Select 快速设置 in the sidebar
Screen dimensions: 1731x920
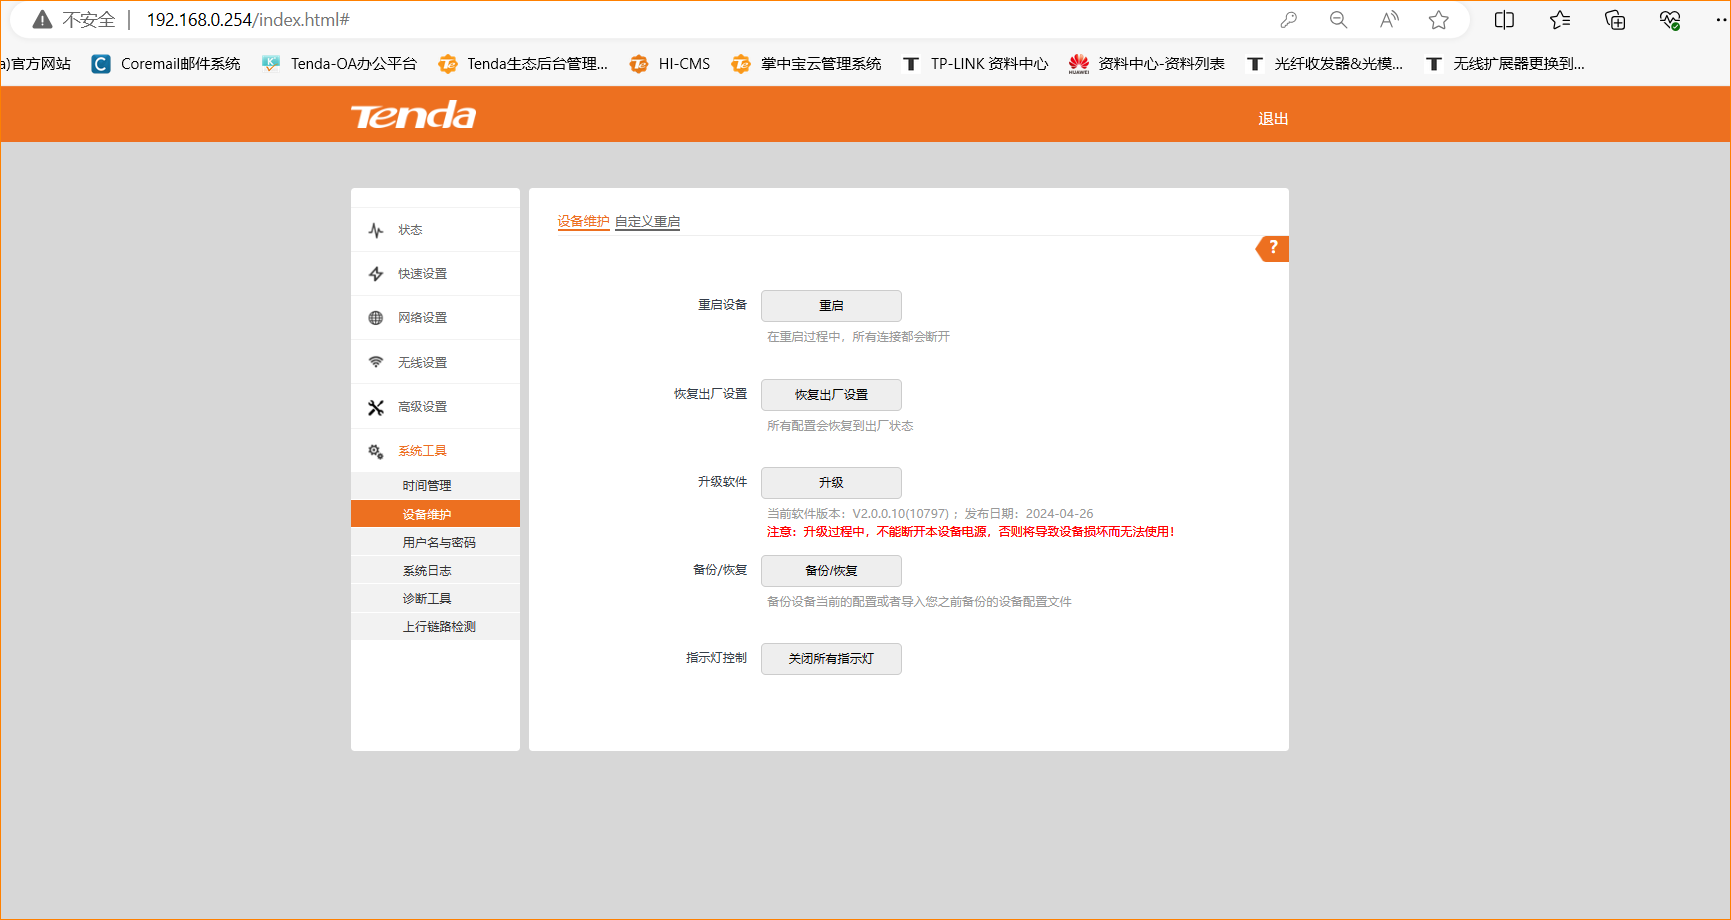coord(435,274)
